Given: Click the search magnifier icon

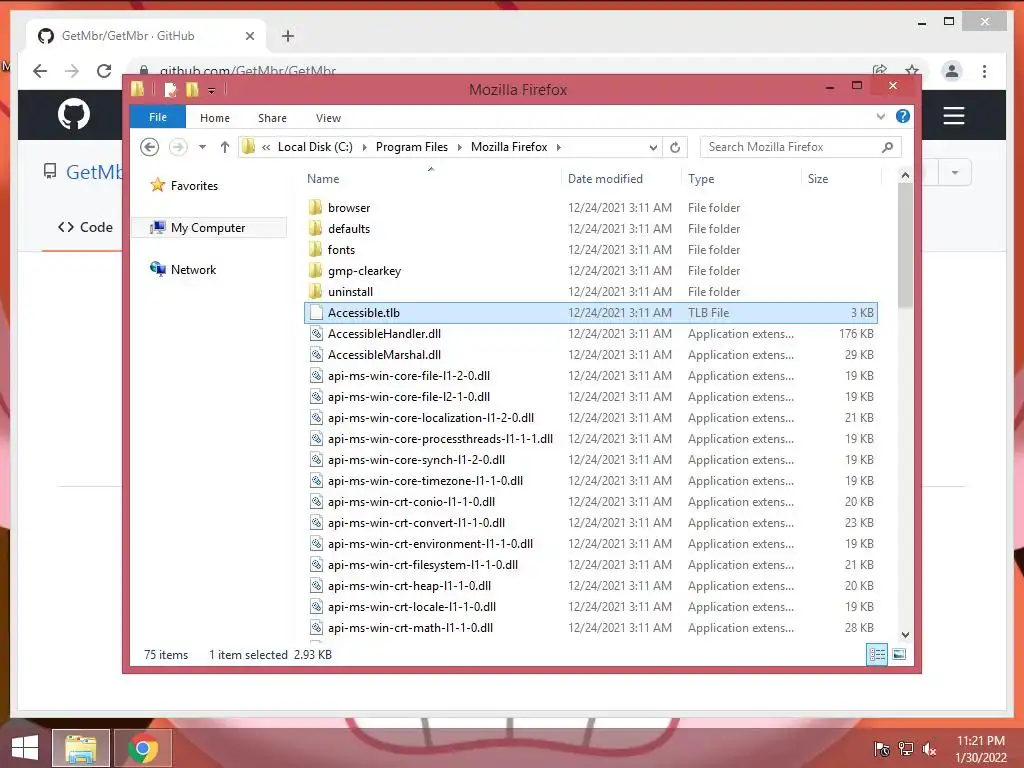Looking at the screenshot, I should (x=887, y=147).
